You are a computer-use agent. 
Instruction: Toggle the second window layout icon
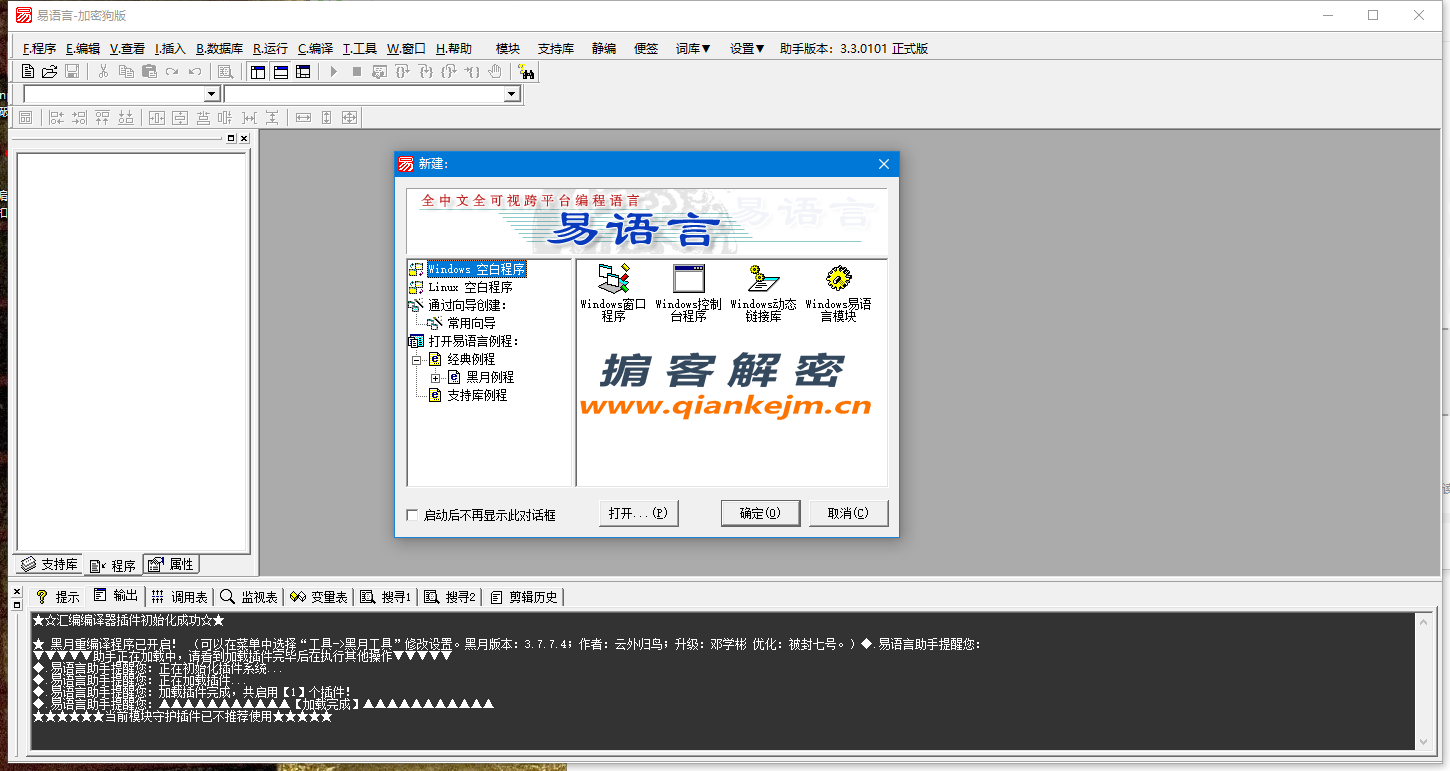click(281, 72)
